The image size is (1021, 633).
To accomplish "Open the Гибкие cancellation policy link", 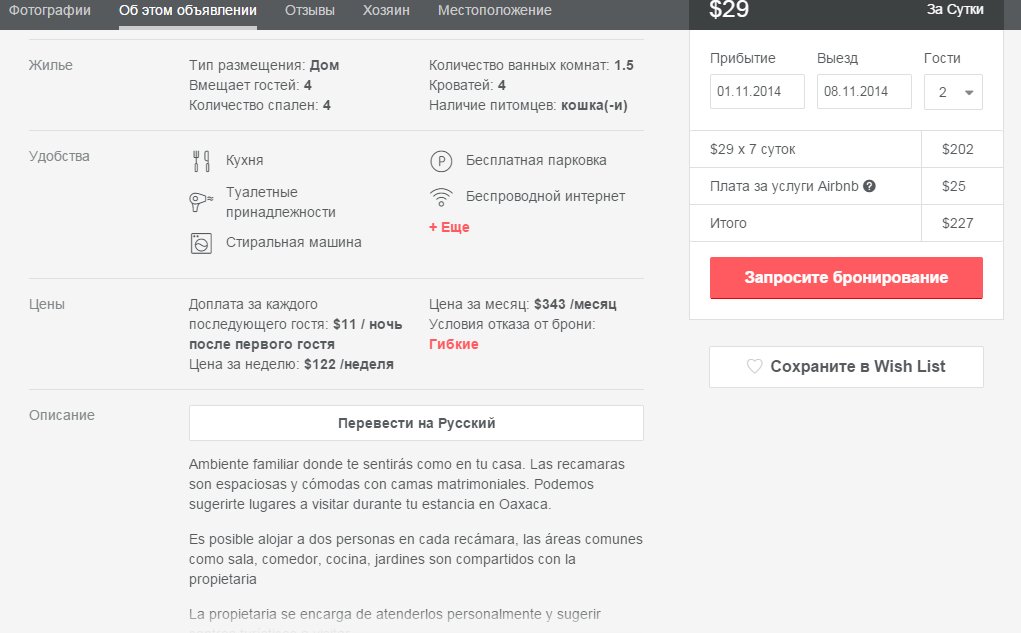I will [x=453, y=344].
